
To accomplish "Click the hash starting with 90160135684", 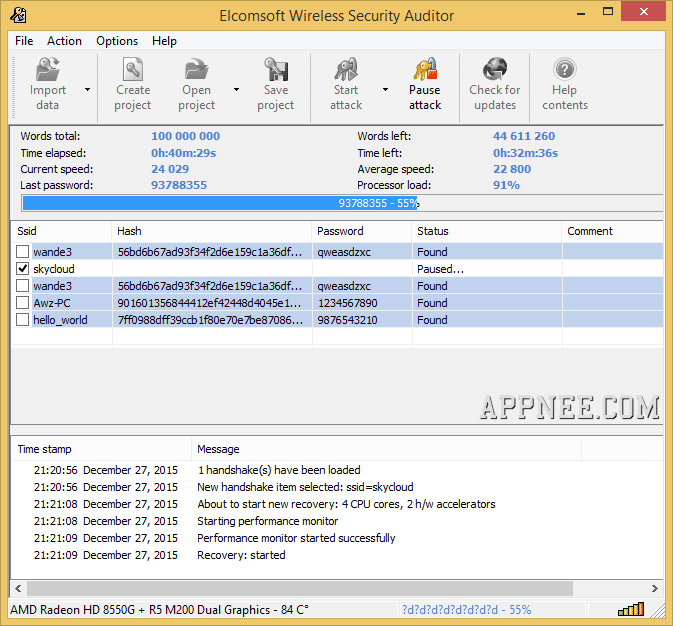I will (x=209, y=303).
